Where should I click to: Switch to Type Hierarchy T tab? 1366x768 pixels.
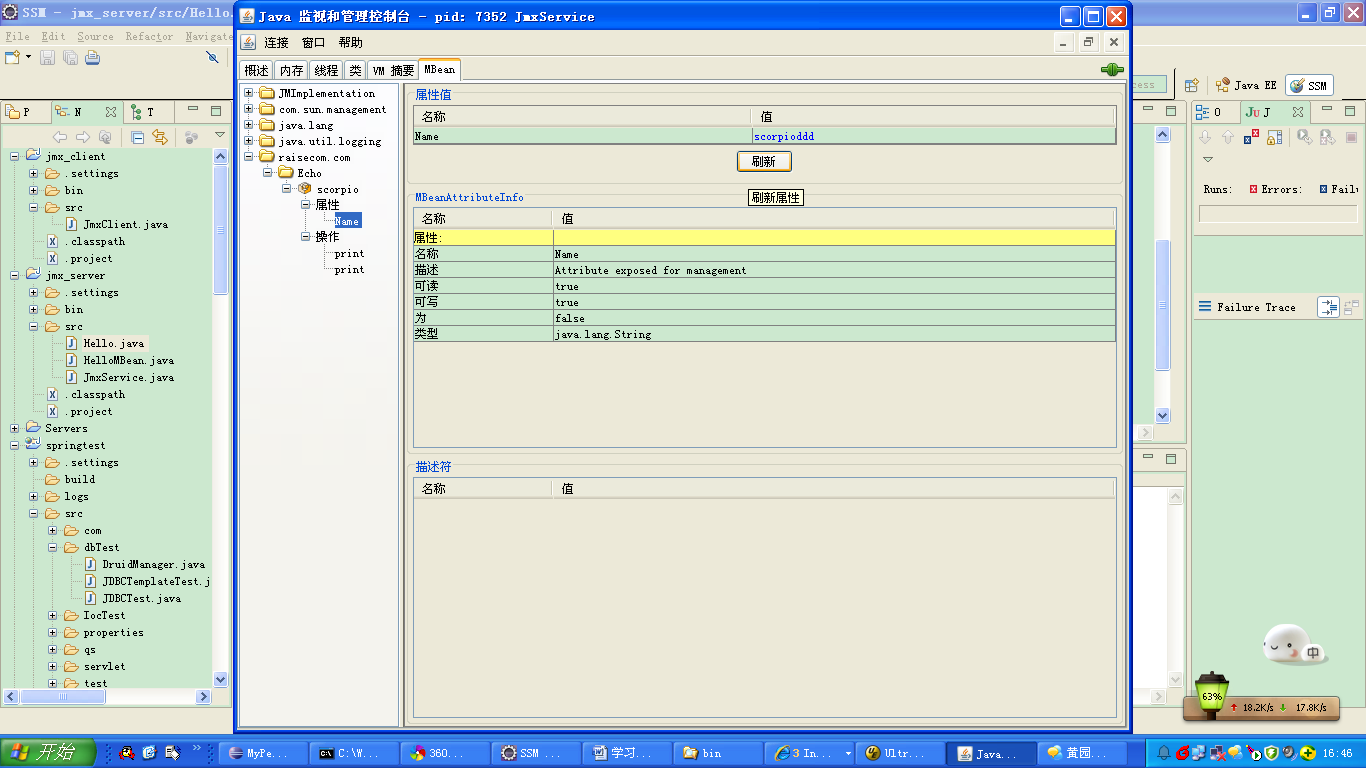point(143,112)
